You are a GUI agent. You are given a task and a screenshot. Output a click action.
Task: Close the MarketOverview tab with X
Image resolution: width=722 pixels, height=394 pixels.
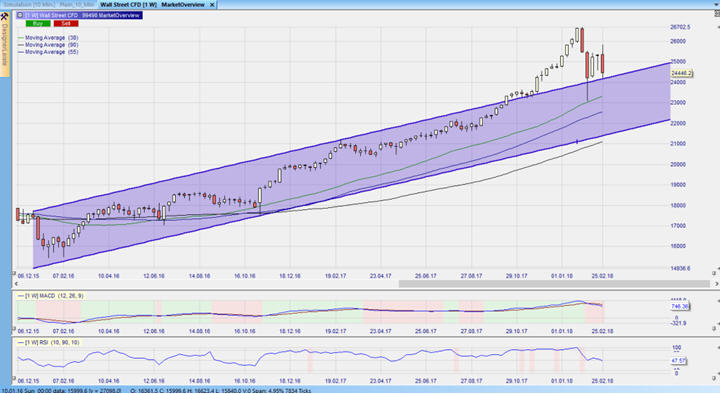click(x=212, y=5)
